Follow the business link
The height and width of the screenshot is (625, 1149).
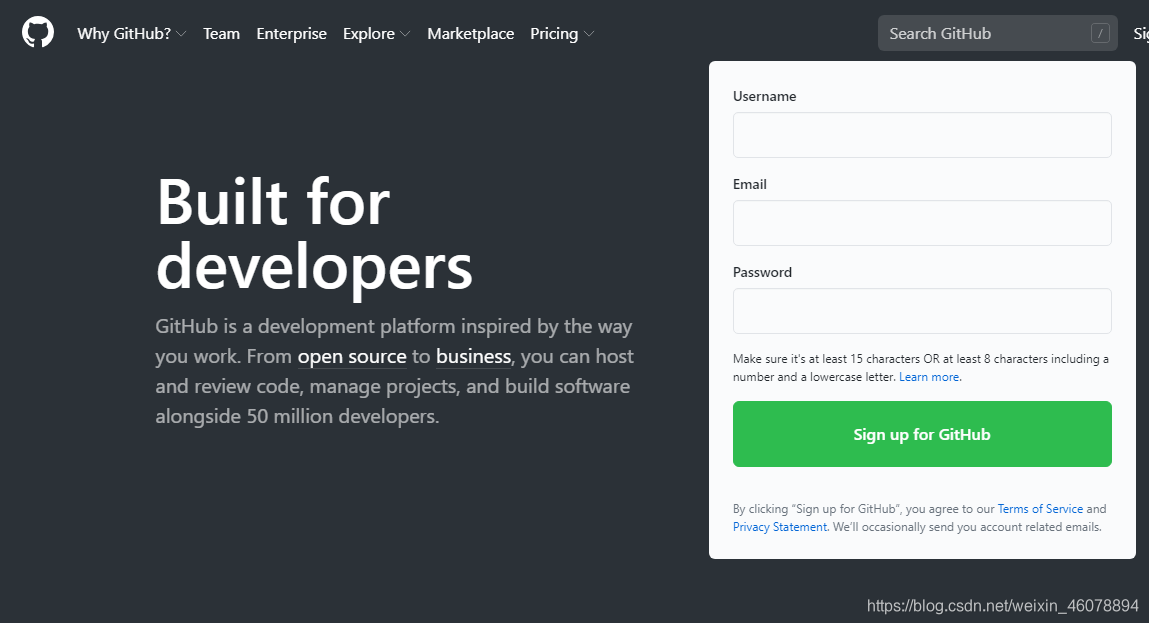[x=473, y=356]
